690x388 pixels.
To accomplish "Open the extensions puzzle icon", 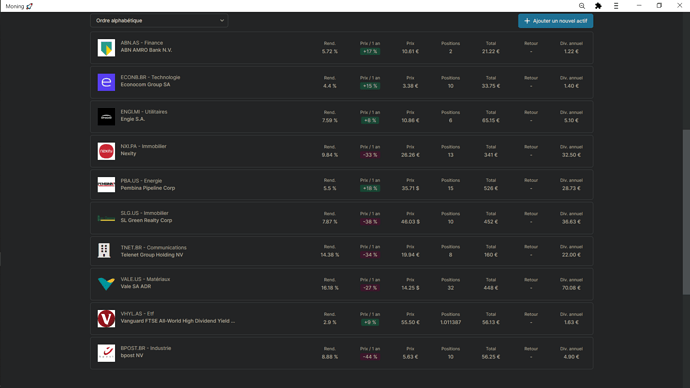I will (x=598, y=6).
